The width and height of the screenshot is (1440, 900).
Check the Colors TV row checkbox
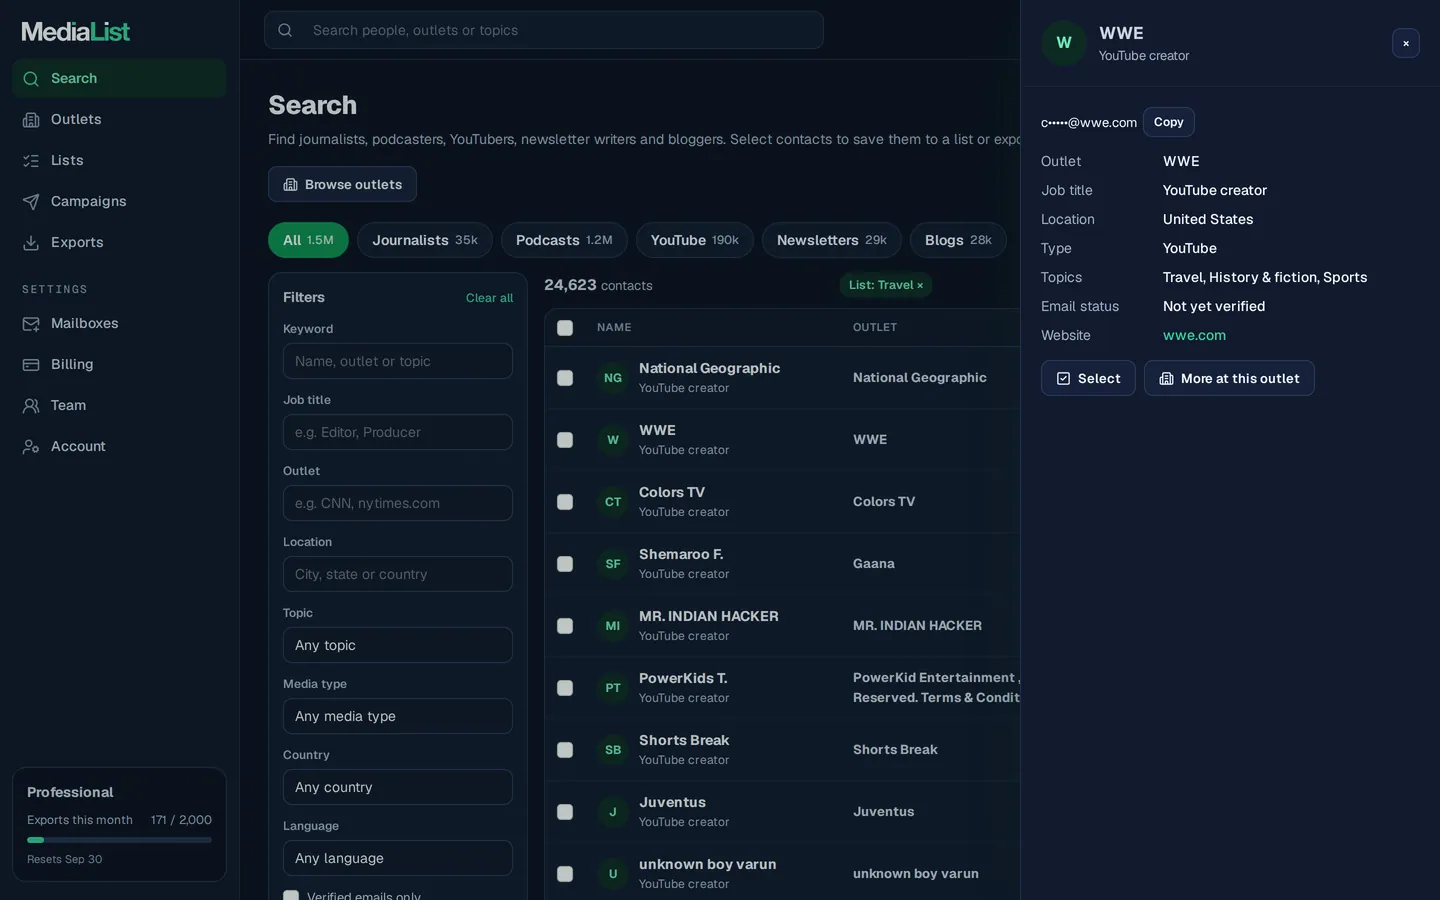click(x=565, y=502)
